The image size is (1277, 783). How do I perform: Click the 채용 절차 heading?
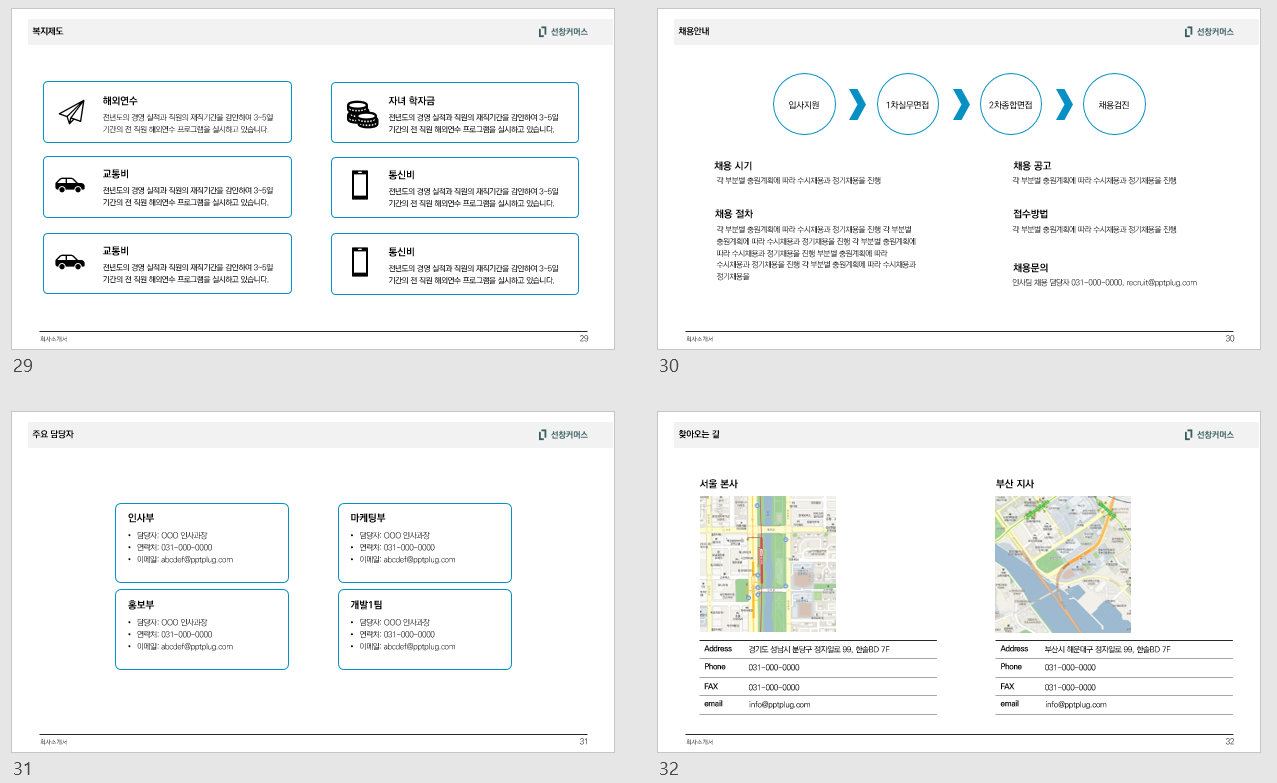point(733,214)
